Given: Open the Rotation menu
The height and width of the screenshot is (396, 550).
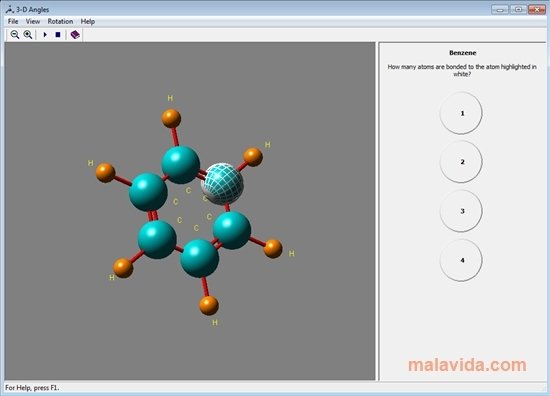Looking at the screenshot, I should [60, 21].
